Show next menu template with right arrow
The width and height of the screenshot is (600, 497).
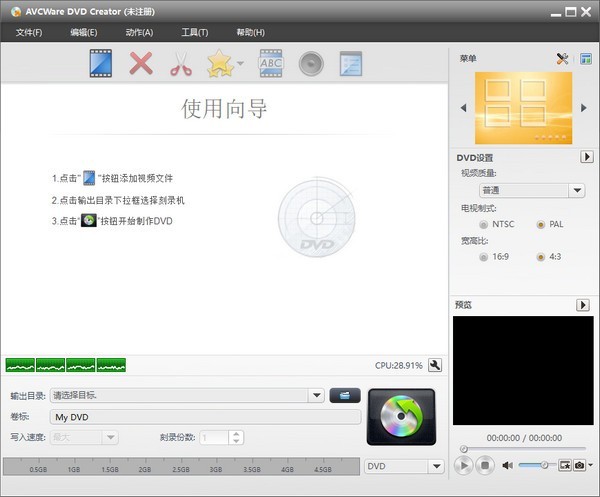(584, 108)
